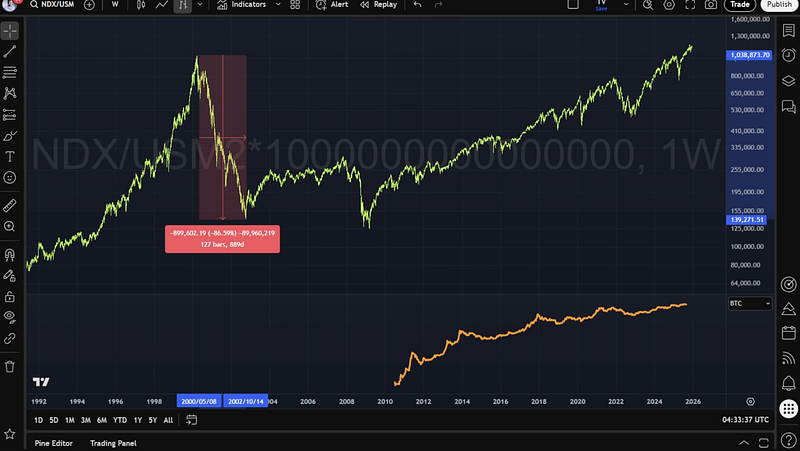The height and width of the screenshot is (451, 800).
Task: Set date range to 1M
Action: pyautogui.click(x=69, y=420)
